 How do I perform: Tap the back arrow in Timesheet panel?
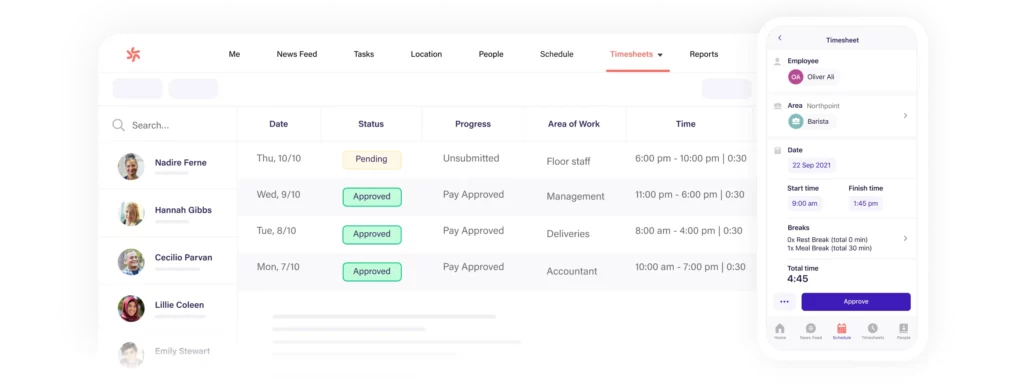coord(780,39)
